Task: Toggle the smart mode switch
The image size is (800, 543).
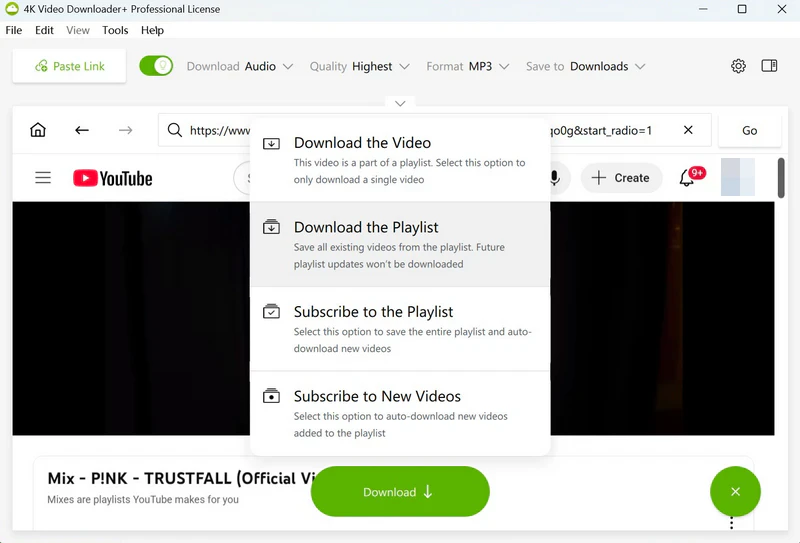Action: click(x=156, y=66)
